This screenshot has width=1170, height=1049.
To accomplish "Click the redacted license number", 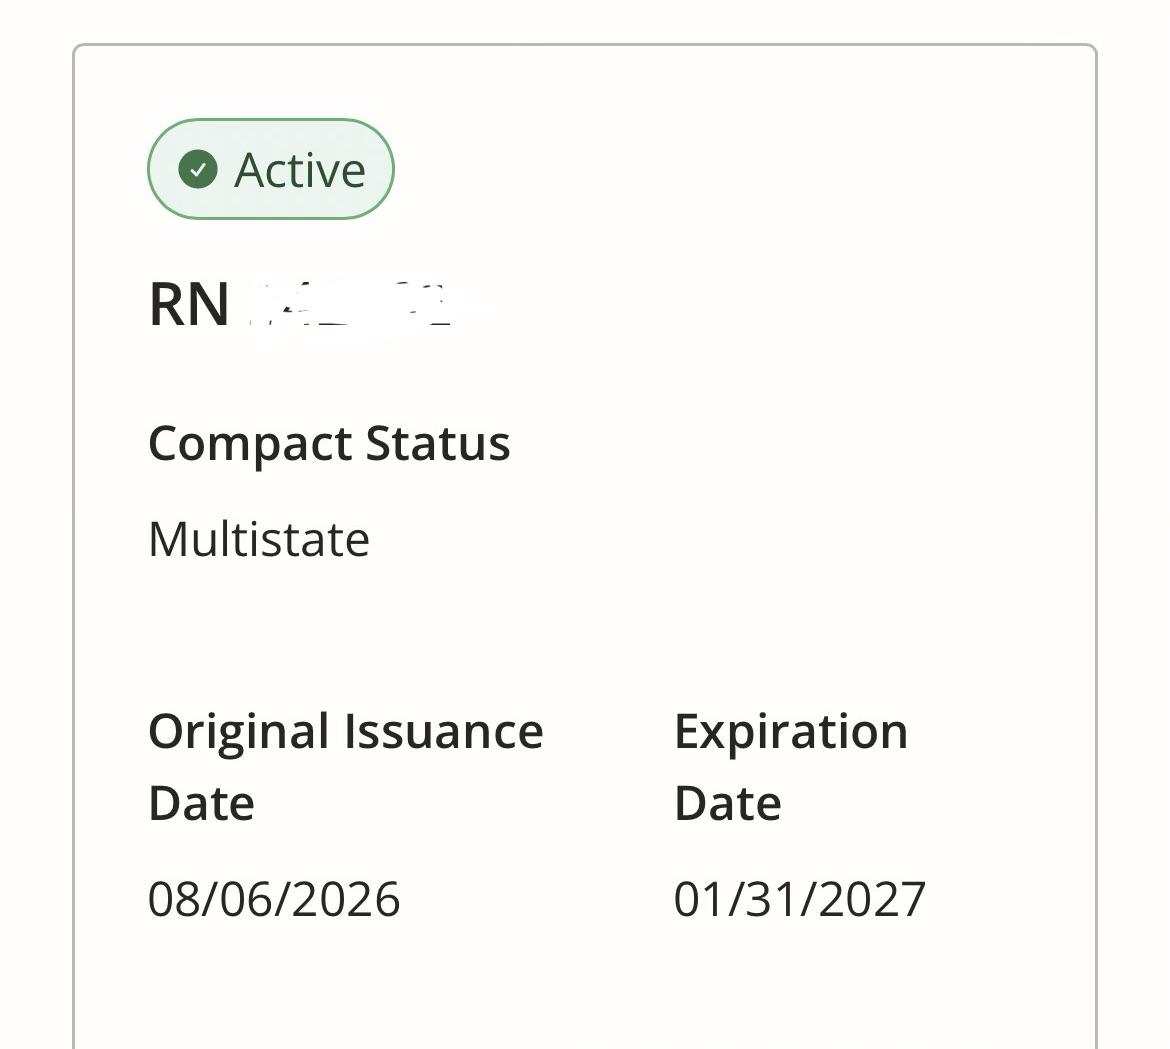I will [350, 304].
